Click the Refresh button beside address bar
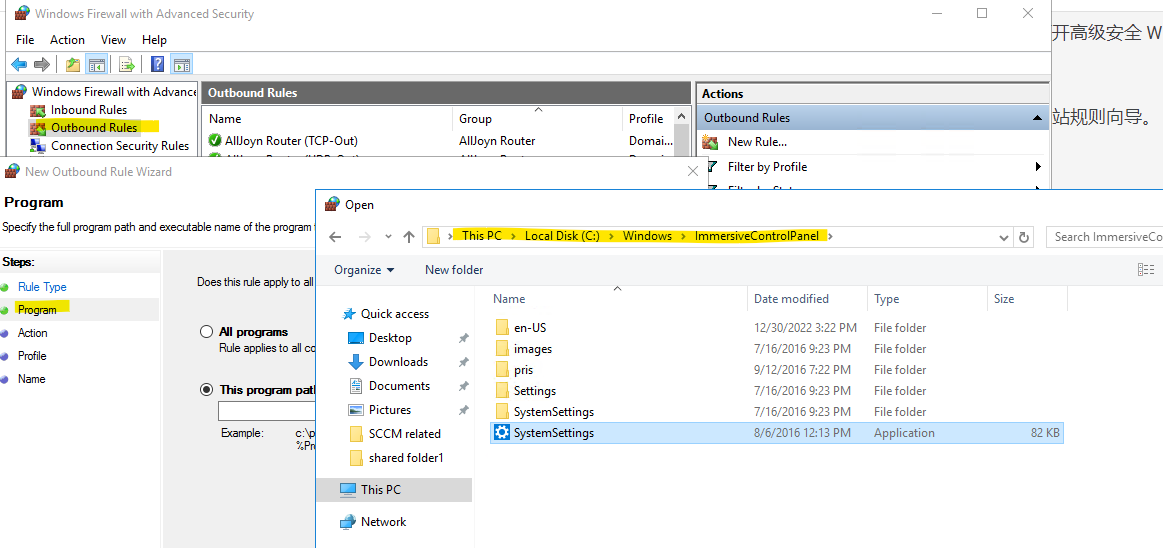Screen dimensions: 1163x548 coord(1024,237)
